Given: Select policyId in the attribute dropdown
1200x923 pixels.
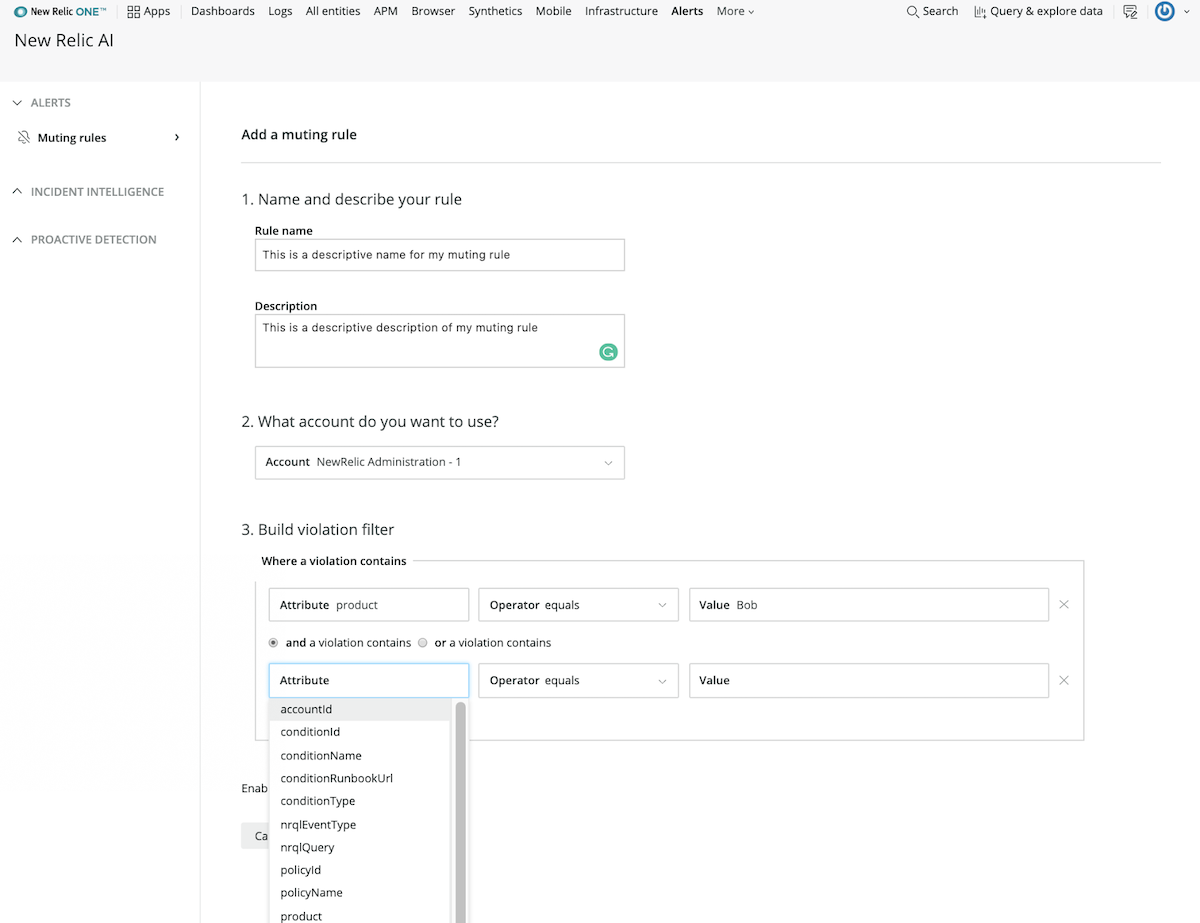Looking at the screenshot, I should (360, 870).
